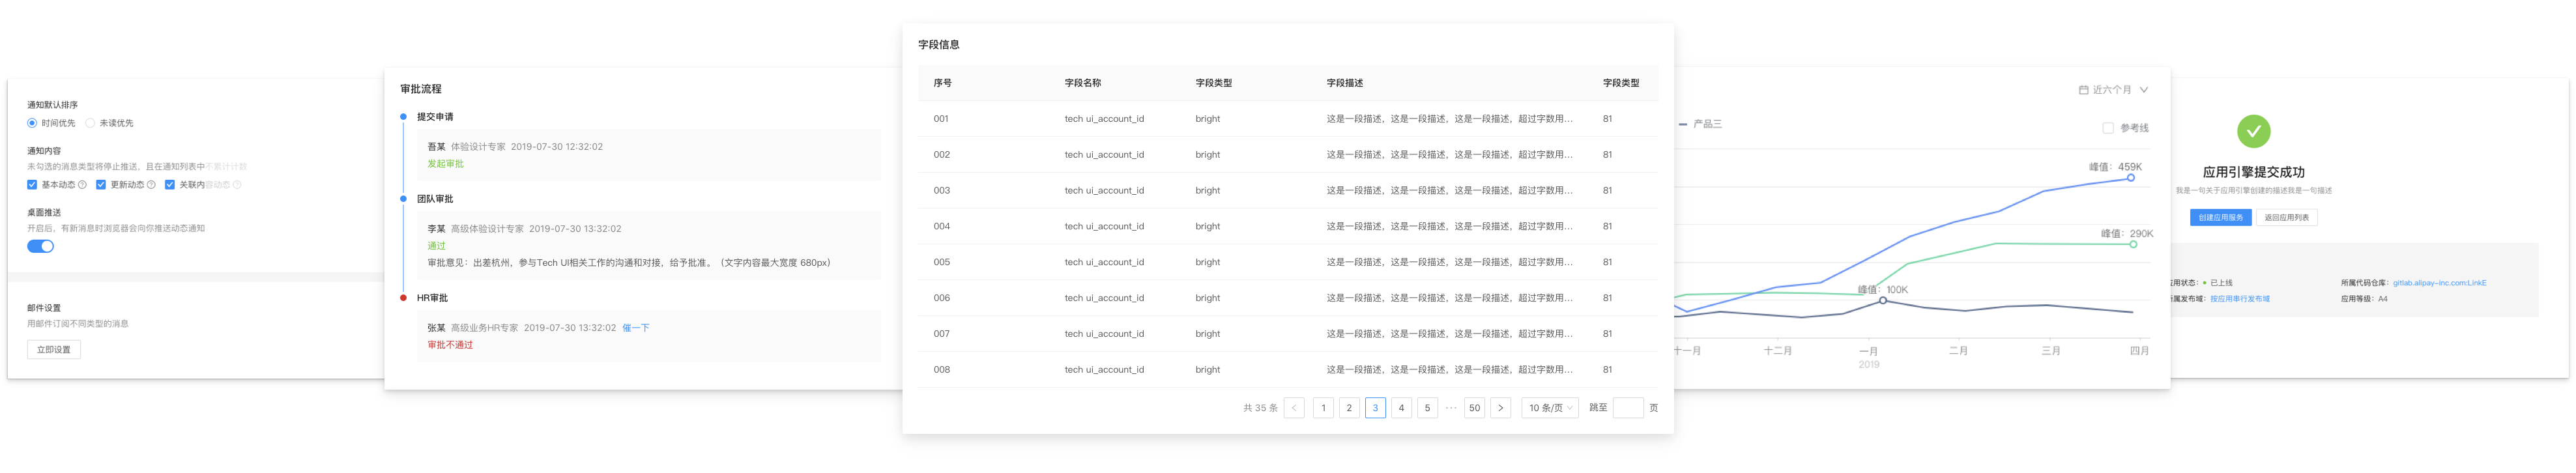This screenshot has width=2576, height=473.
Task: Click help icon next to 更新动态
Action: (x=151, y=185)
